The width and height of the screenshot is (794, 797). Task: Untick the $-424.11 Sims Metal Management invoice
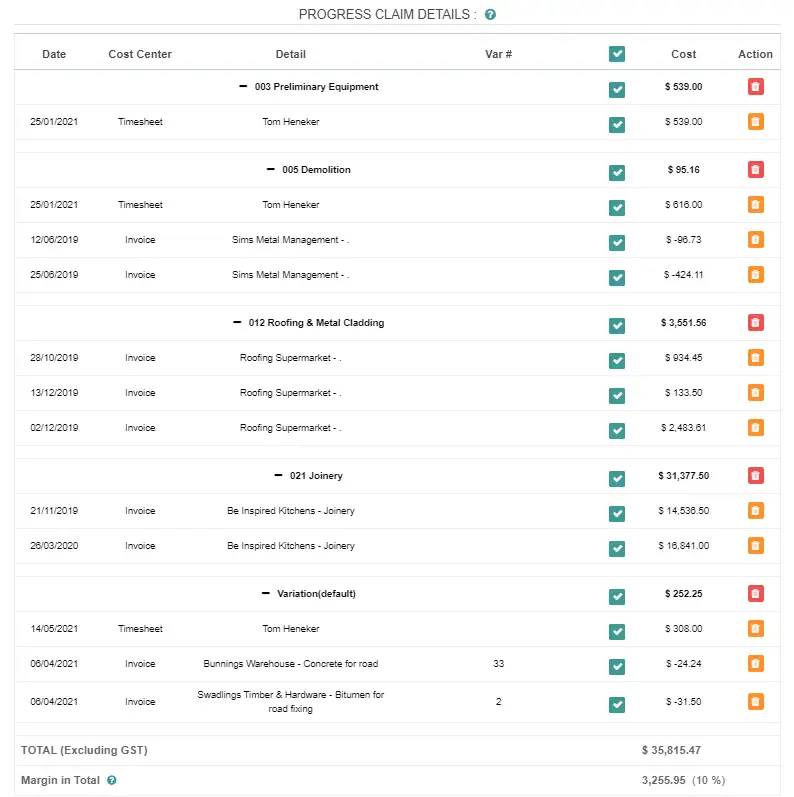617,277
